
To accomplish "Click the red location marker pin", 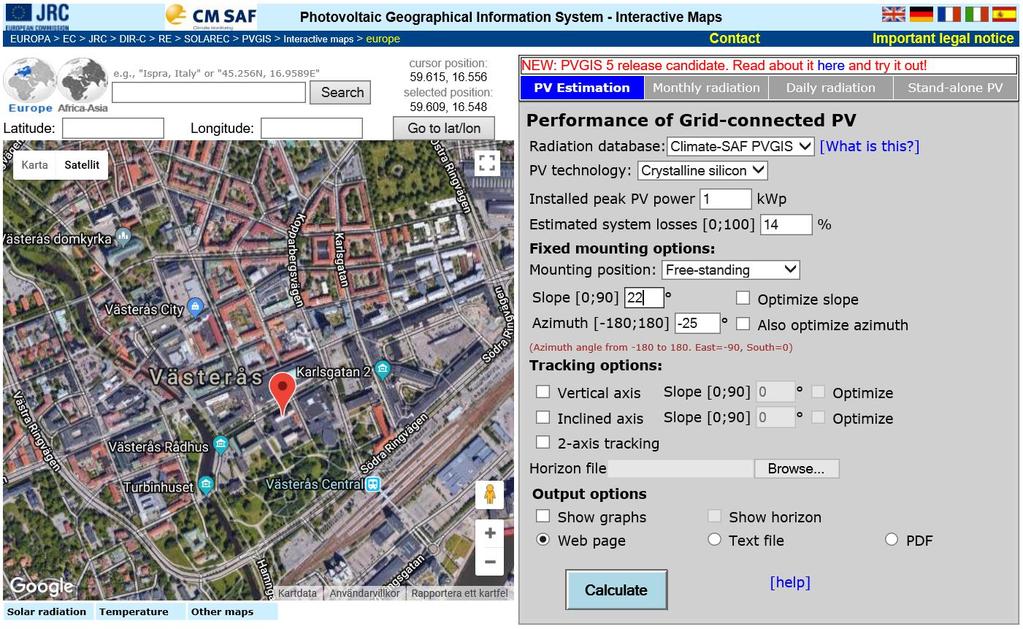I will 282,393.
